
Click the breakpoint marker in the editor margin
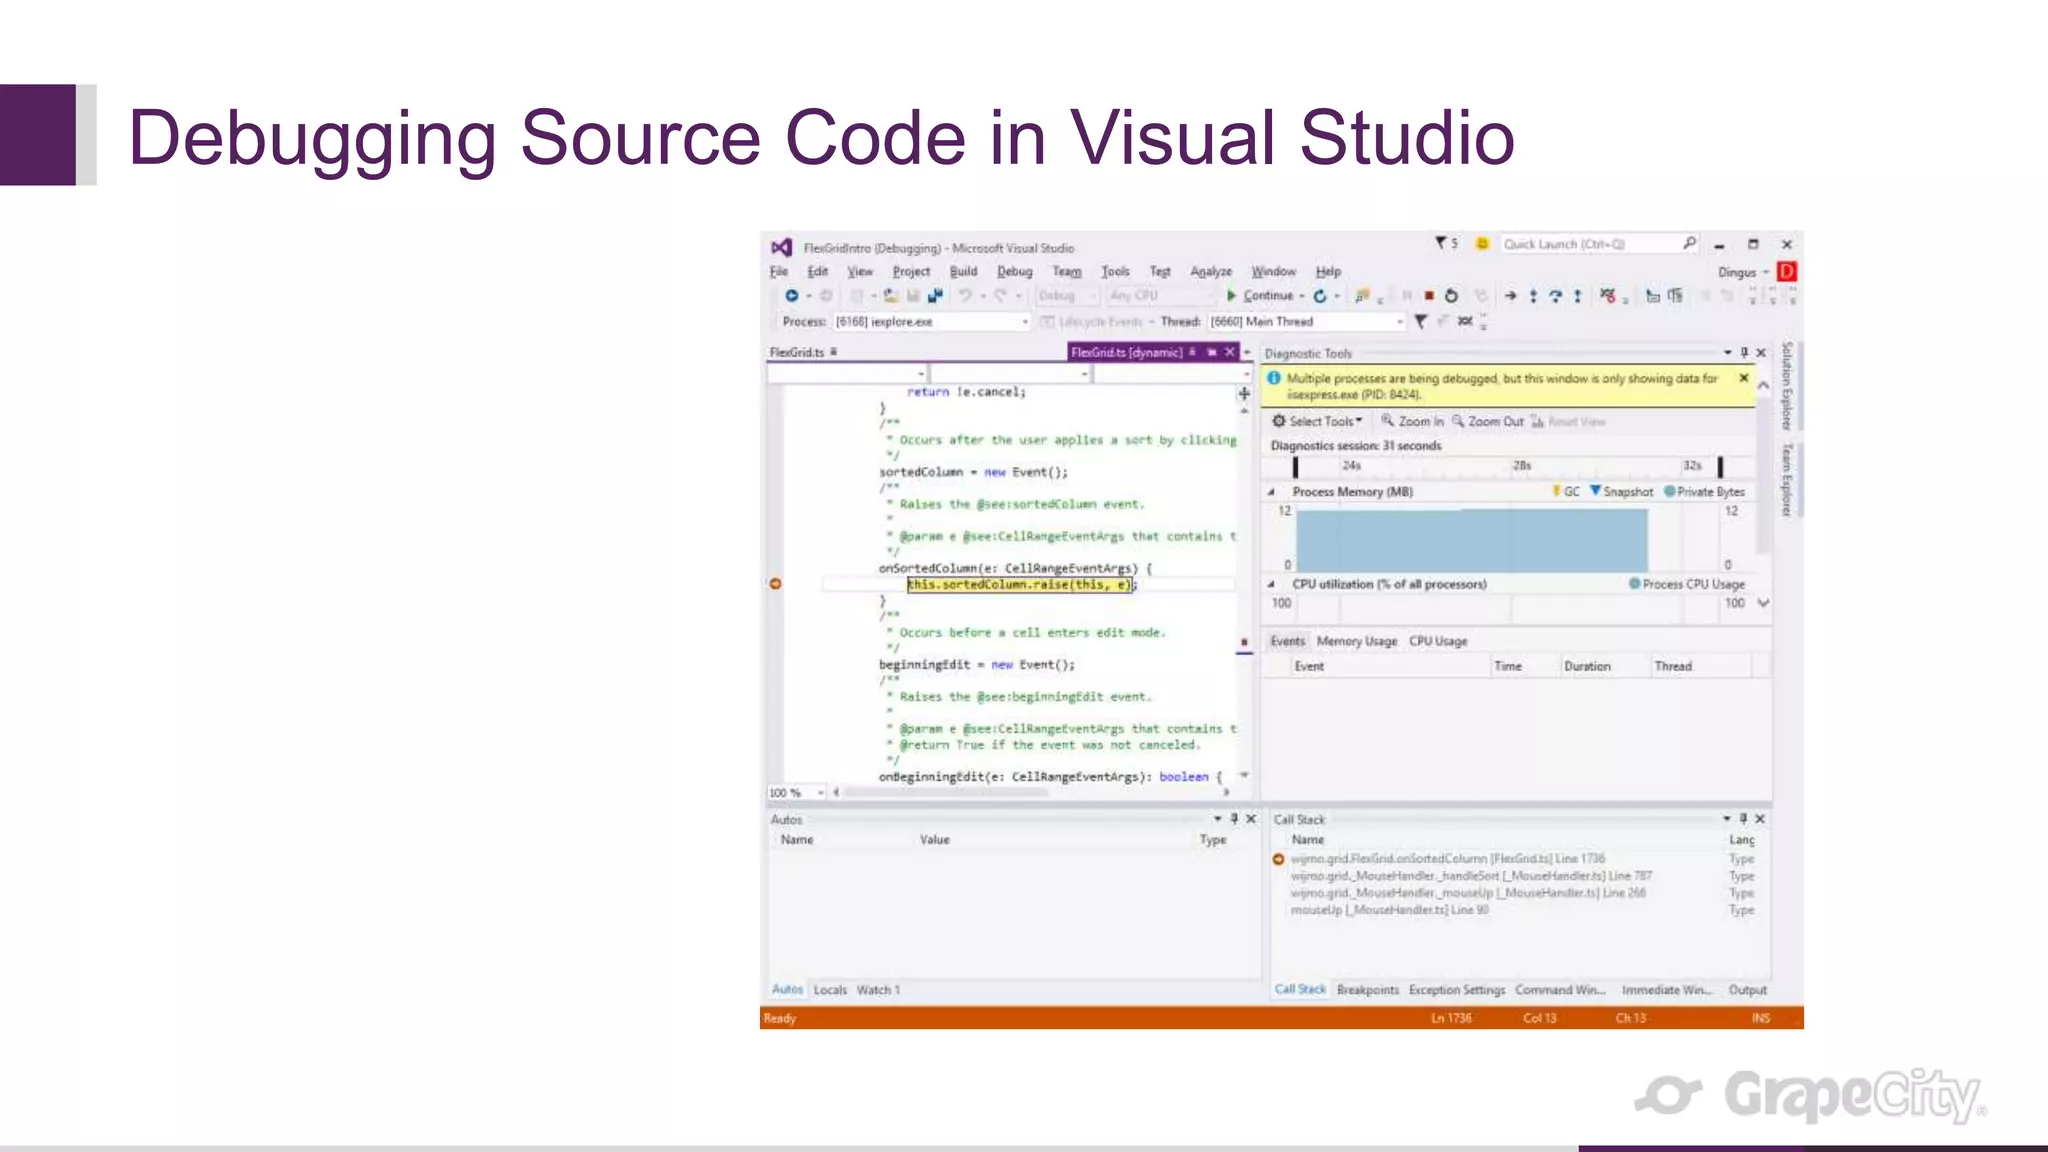tap(775, 584)
